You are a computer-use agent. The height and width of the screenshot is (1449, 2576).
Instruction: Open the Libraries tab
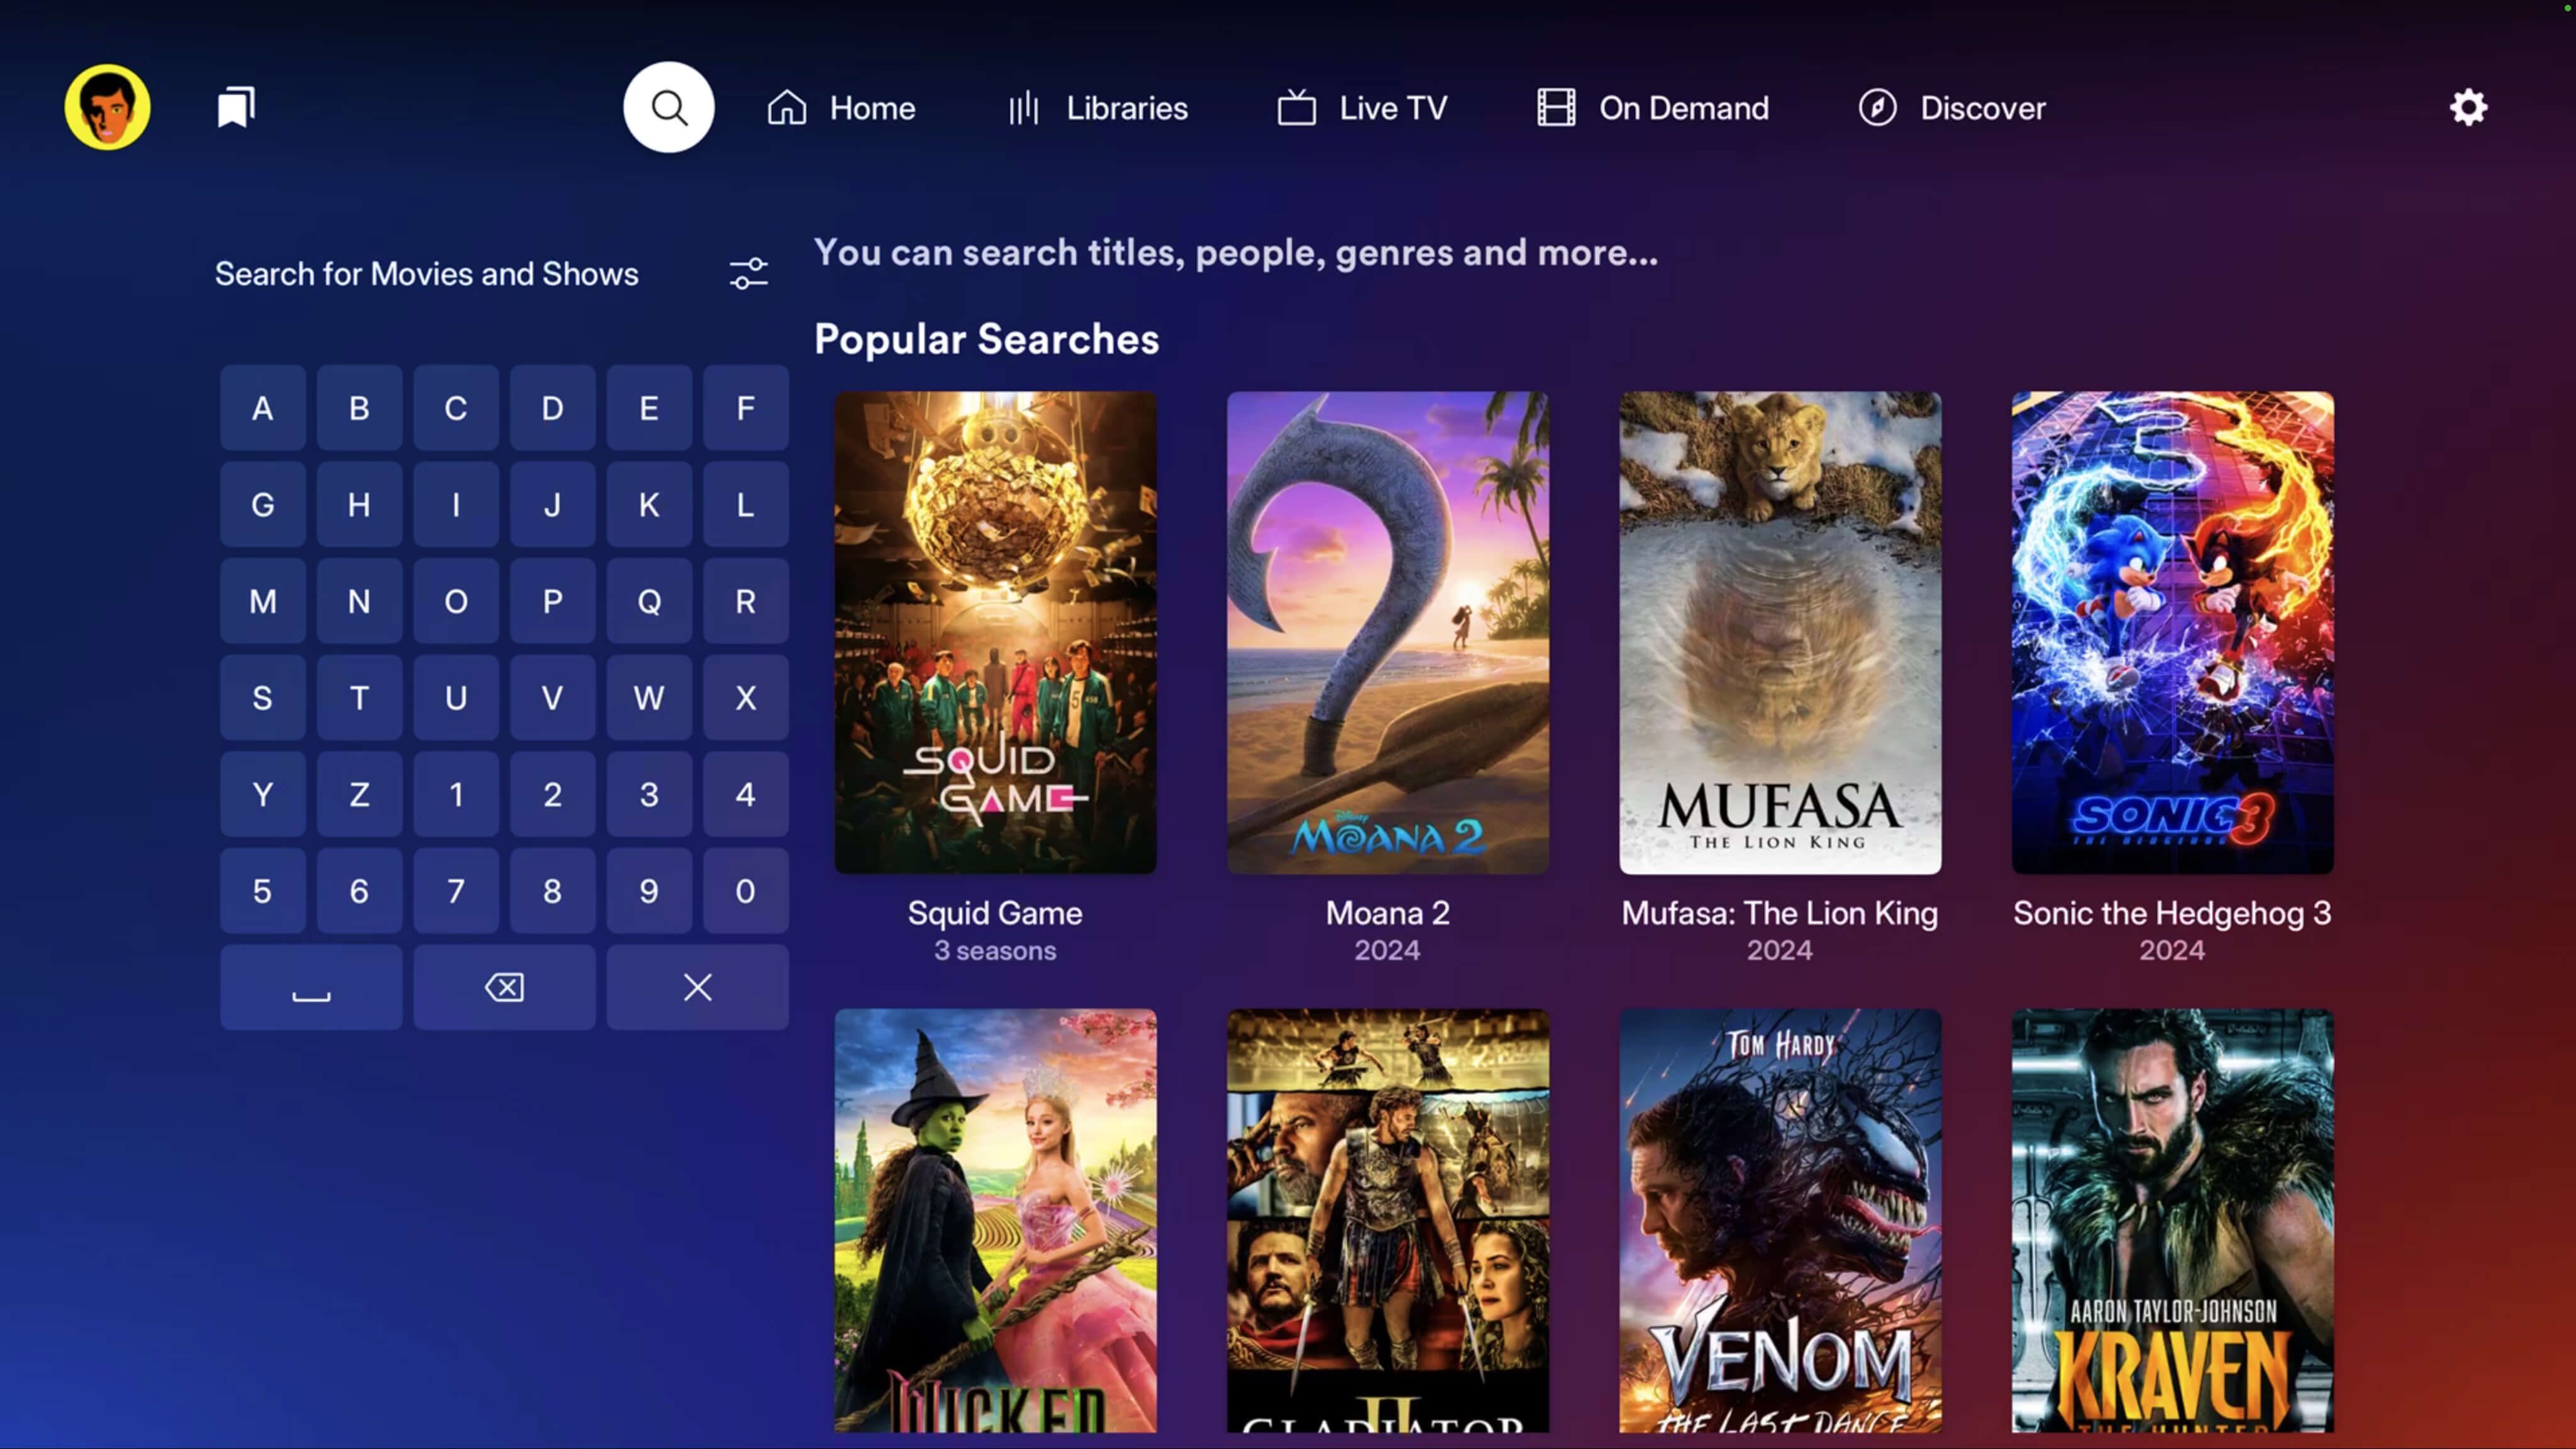(1097, 108)
